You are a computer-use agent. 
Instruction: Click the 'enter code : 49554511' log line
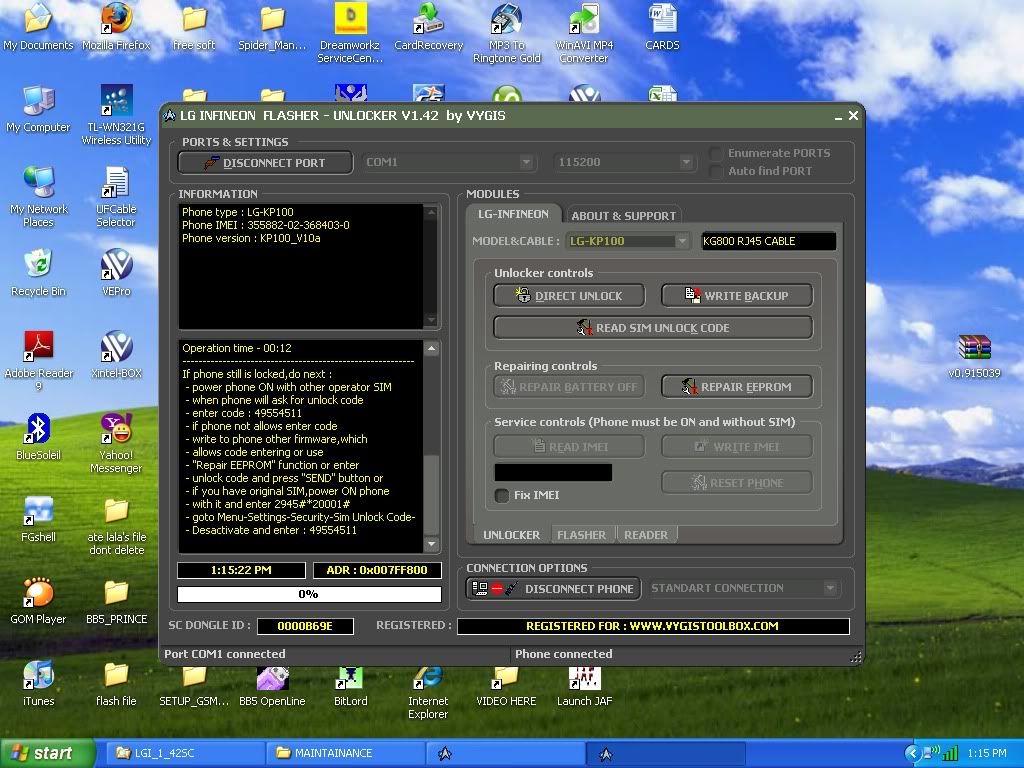point(246,413)
